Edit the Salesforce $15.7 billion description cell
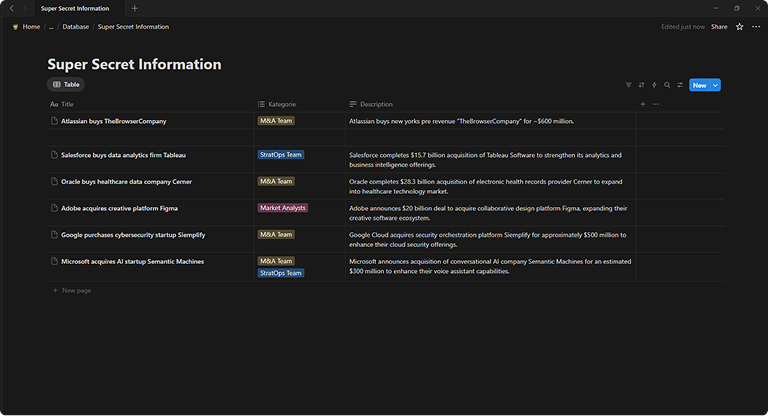The width and height of the screenshot is (768, 416). [x=491, y=160]
